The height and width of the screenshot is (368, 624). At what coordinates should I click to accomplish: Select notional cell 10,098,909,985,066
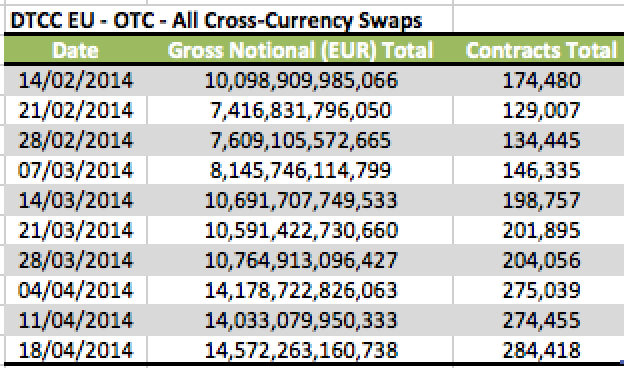coord(301,81)
